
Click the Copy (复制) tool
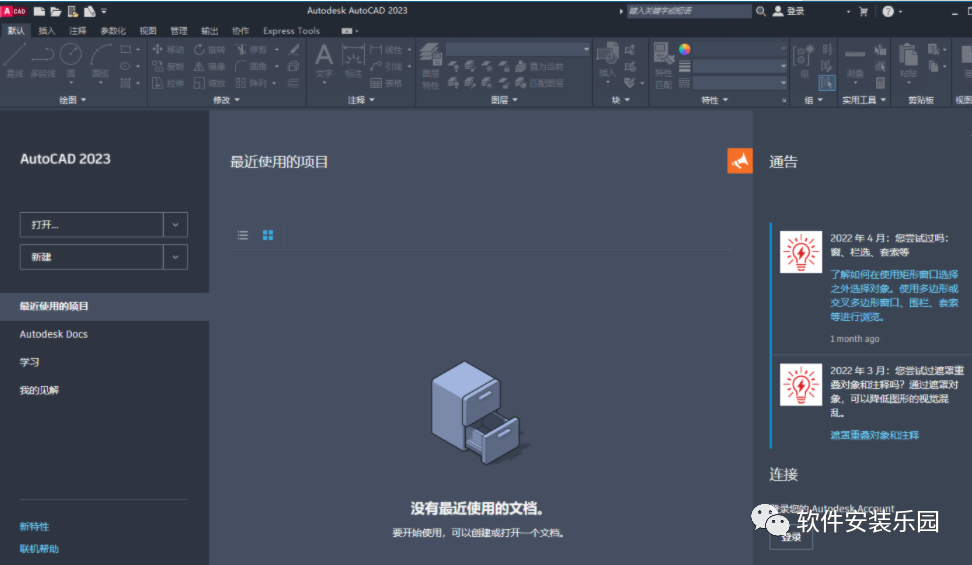[168, 66]
